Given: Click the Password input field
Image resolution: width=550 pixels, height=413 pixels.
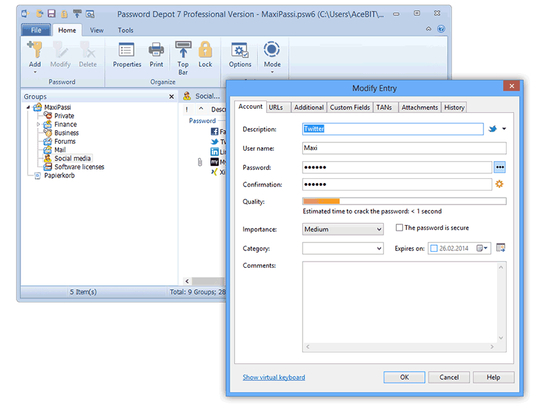Looking at the screenshot, I should (x=397, y=167).
